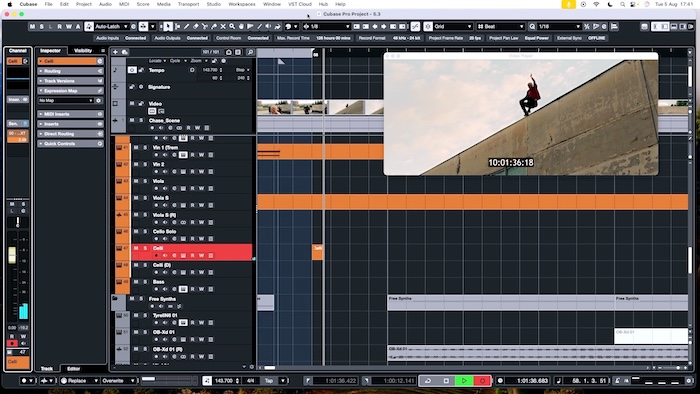The image size is (700, 394).
Task: Select the Split scissors tool
Action: click(205, 26)
